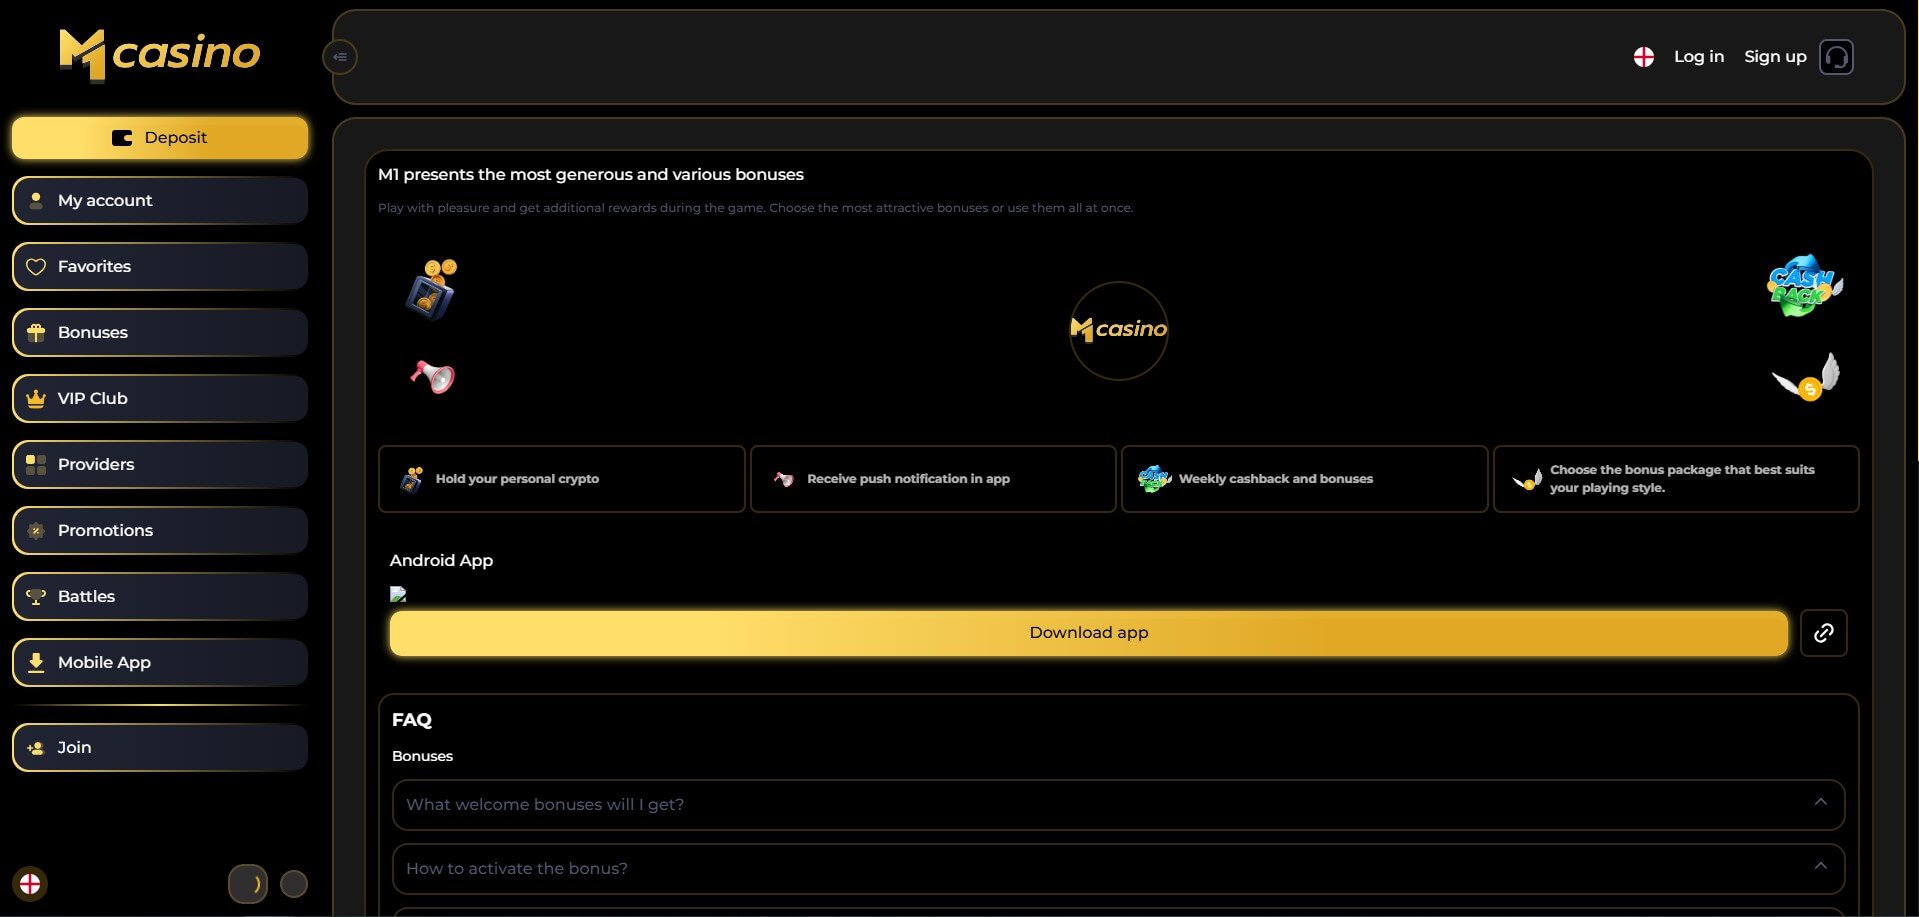Click crown icon beside VIP Club
The image size is (1919, 917).
(x=36, y=399)
